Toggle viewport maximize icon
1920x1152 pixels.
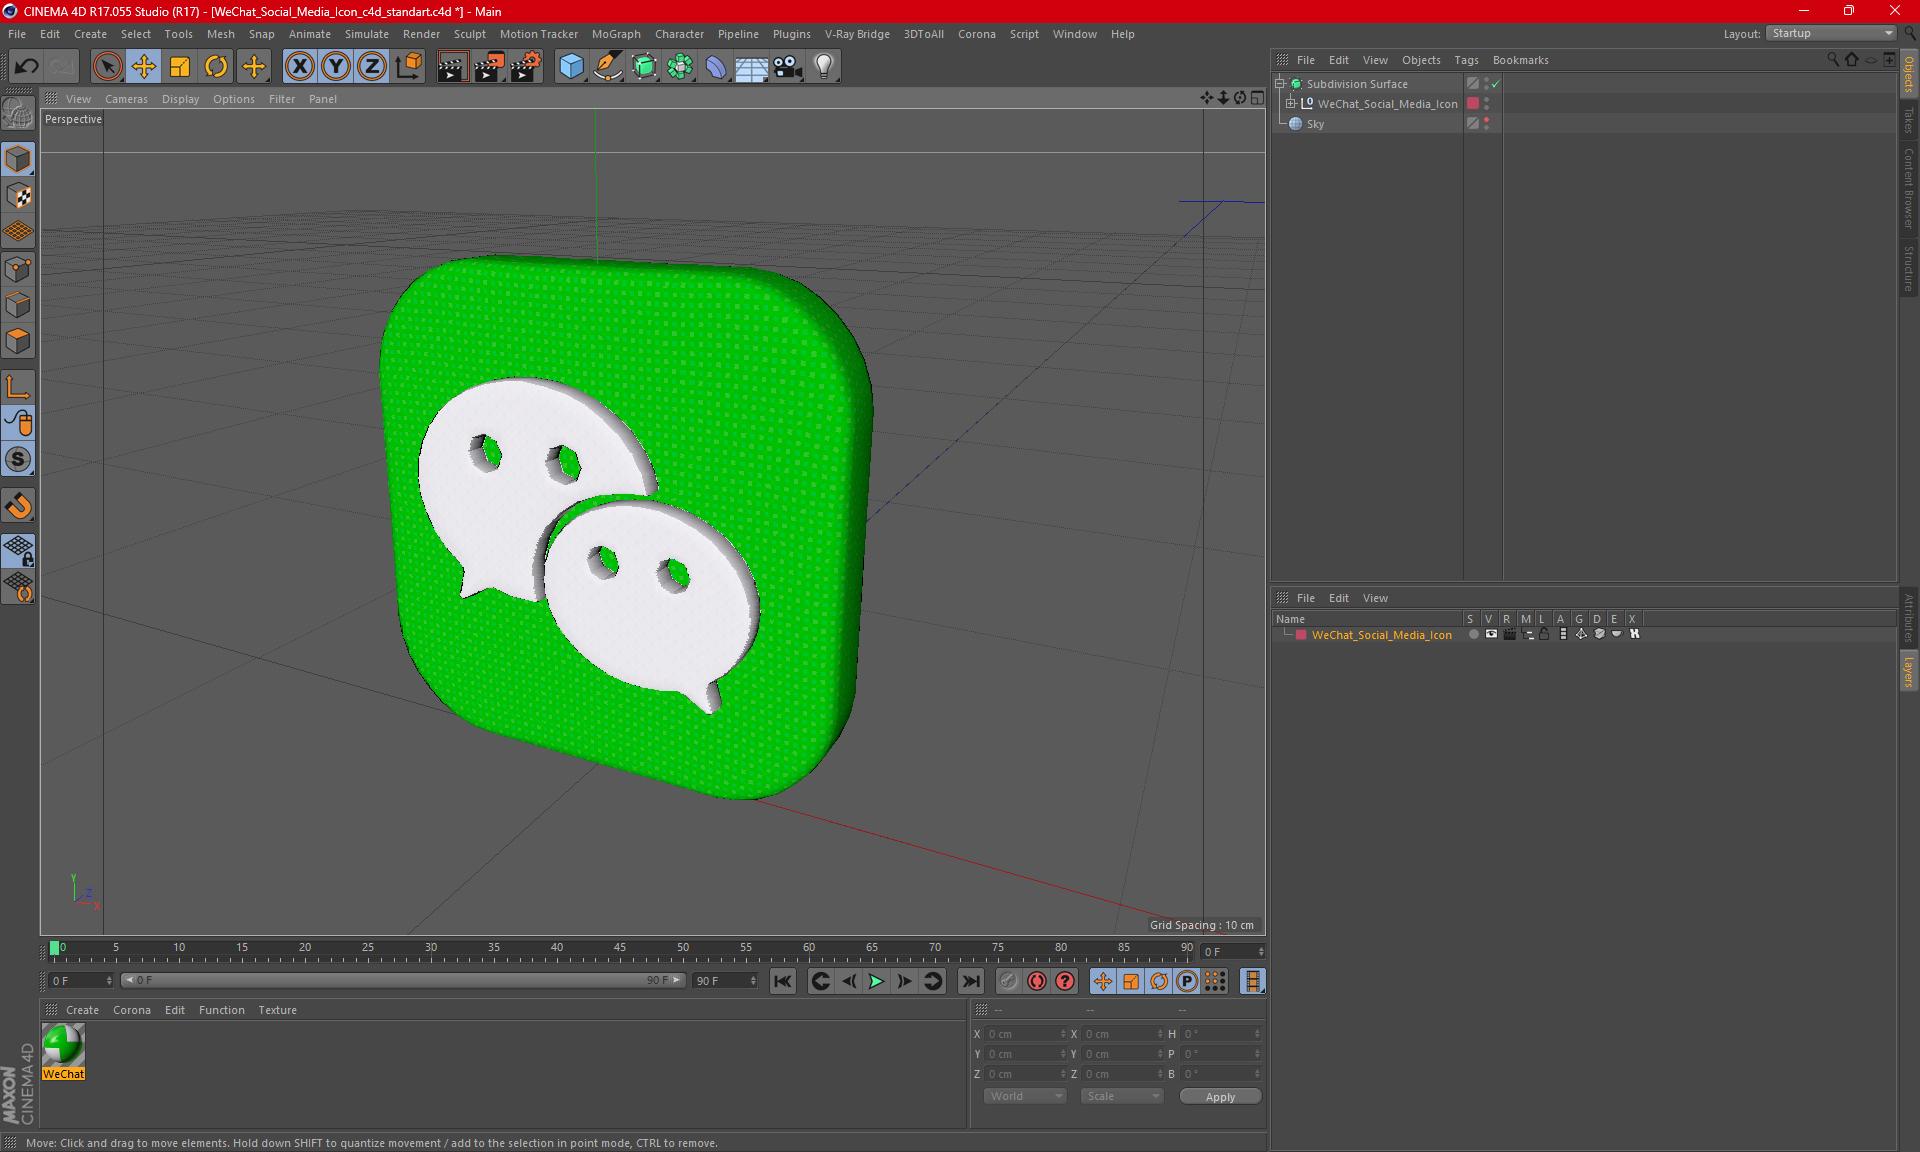(x=1257, y=98)
